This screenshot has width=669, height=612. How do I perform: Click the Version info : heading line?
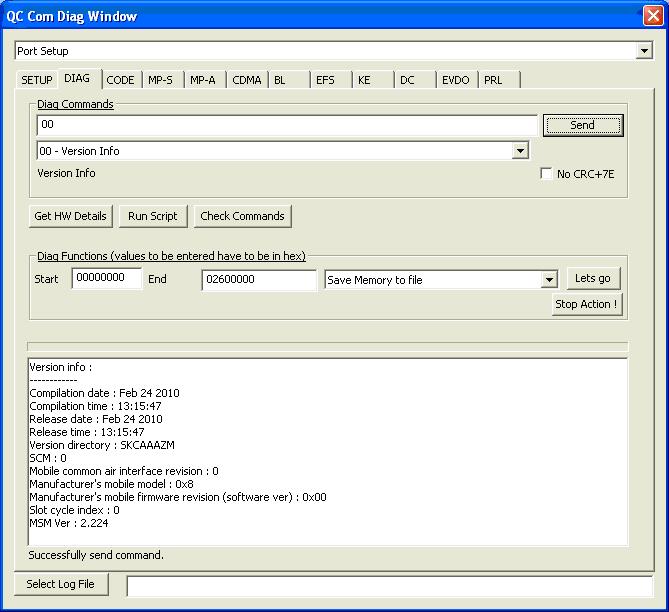pyautogui.click(x=61, y=367)
